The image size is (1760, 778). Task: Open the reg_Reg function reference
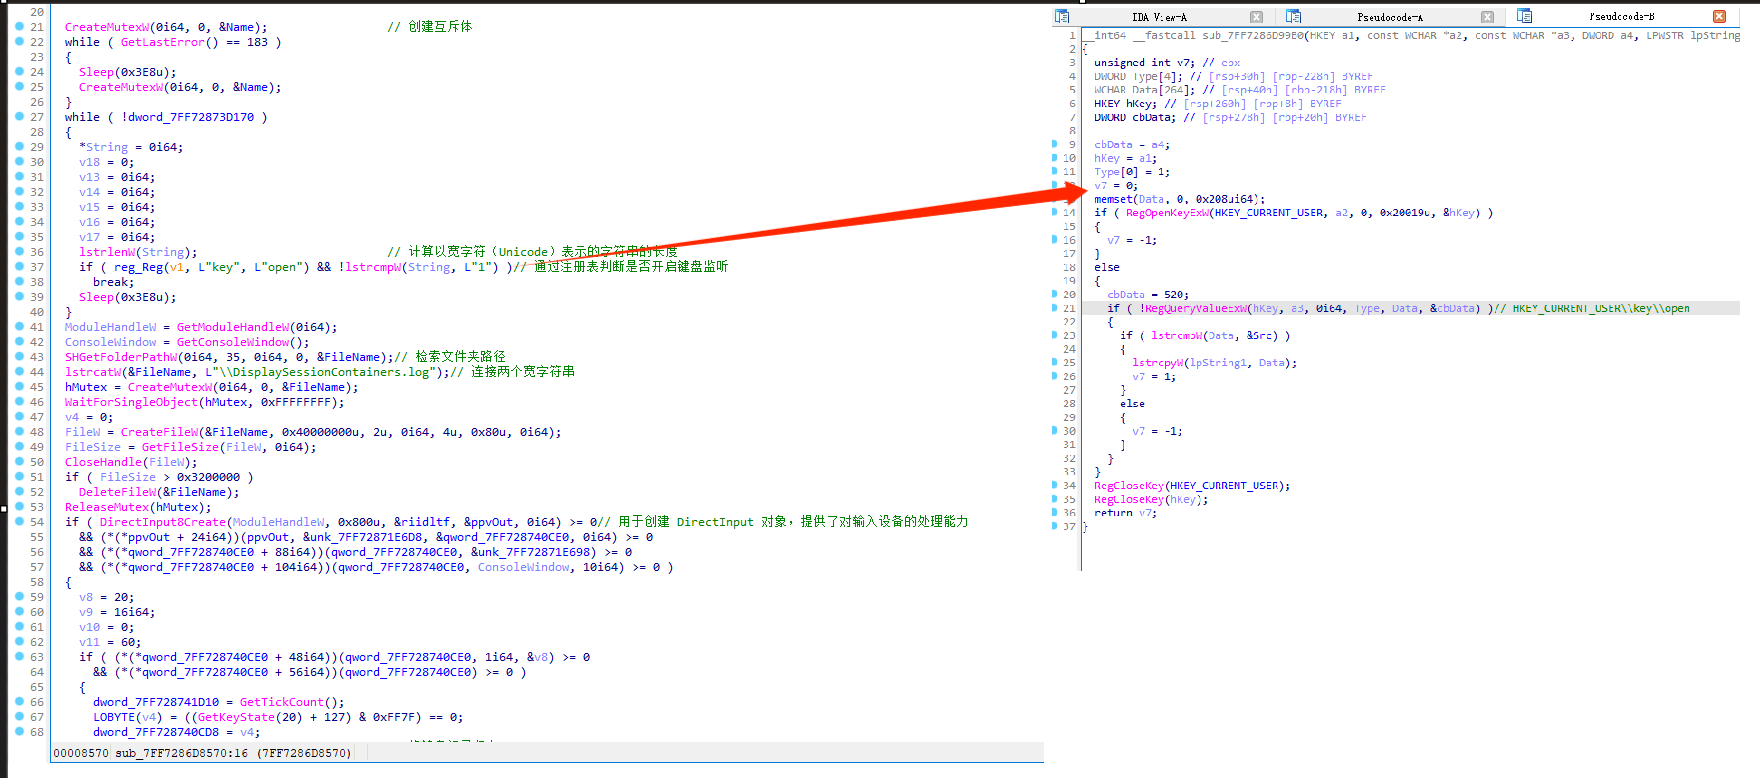click(x=138, y=267)
